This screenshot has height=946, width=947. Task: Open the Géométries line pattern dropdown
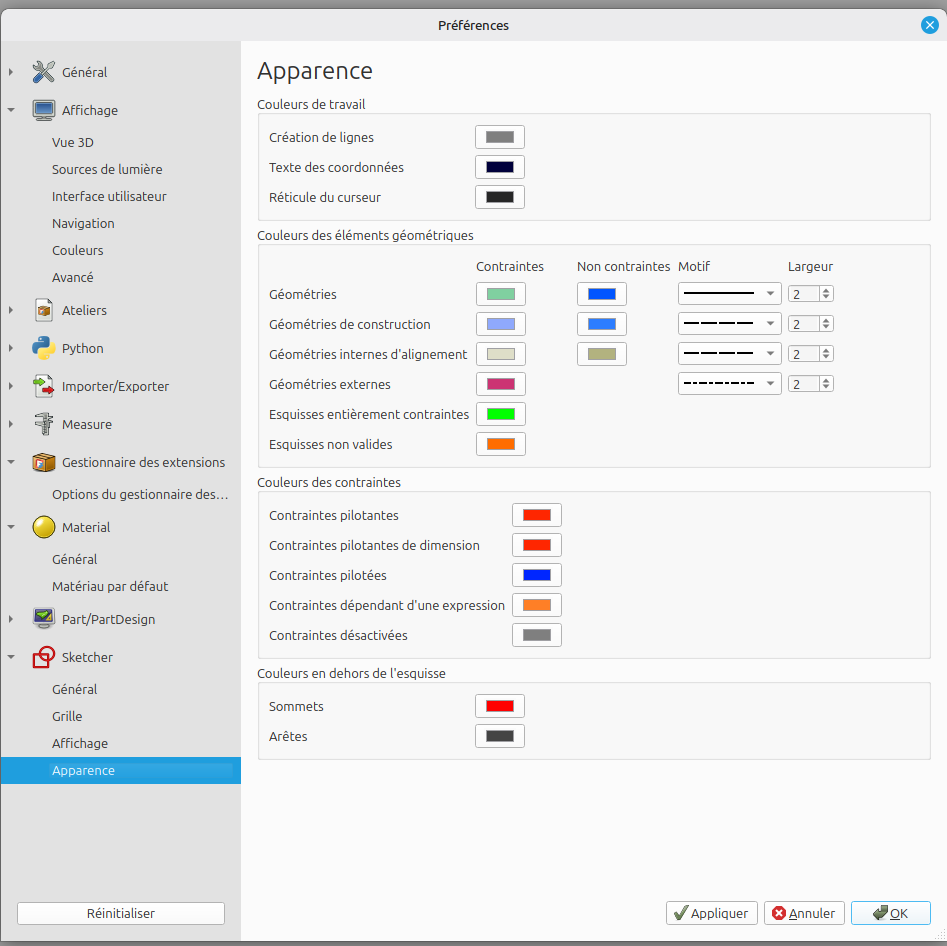729,294
